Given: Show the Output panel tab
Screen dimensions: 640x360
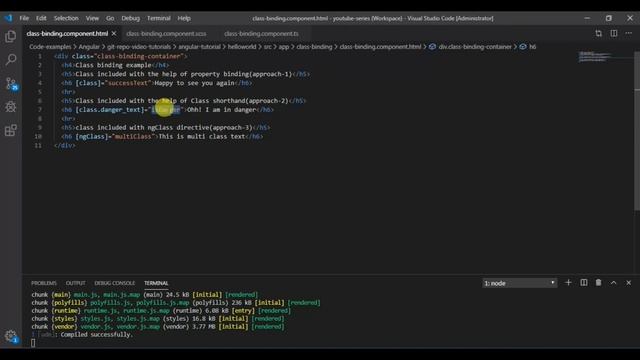Looking at the screenshot, I should pyautogui.click(x=76, y=283).
